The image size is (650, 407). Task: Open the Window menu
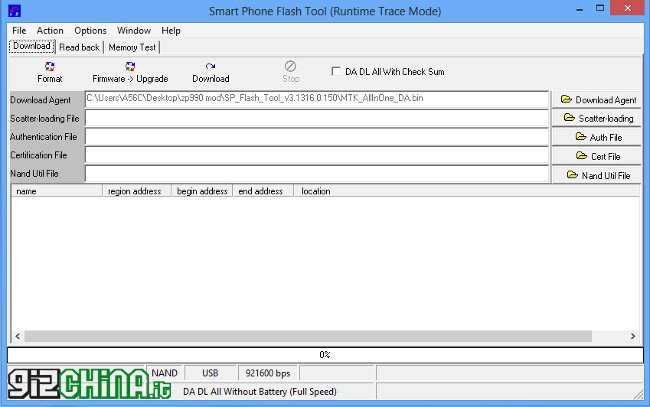click(134, 31)
